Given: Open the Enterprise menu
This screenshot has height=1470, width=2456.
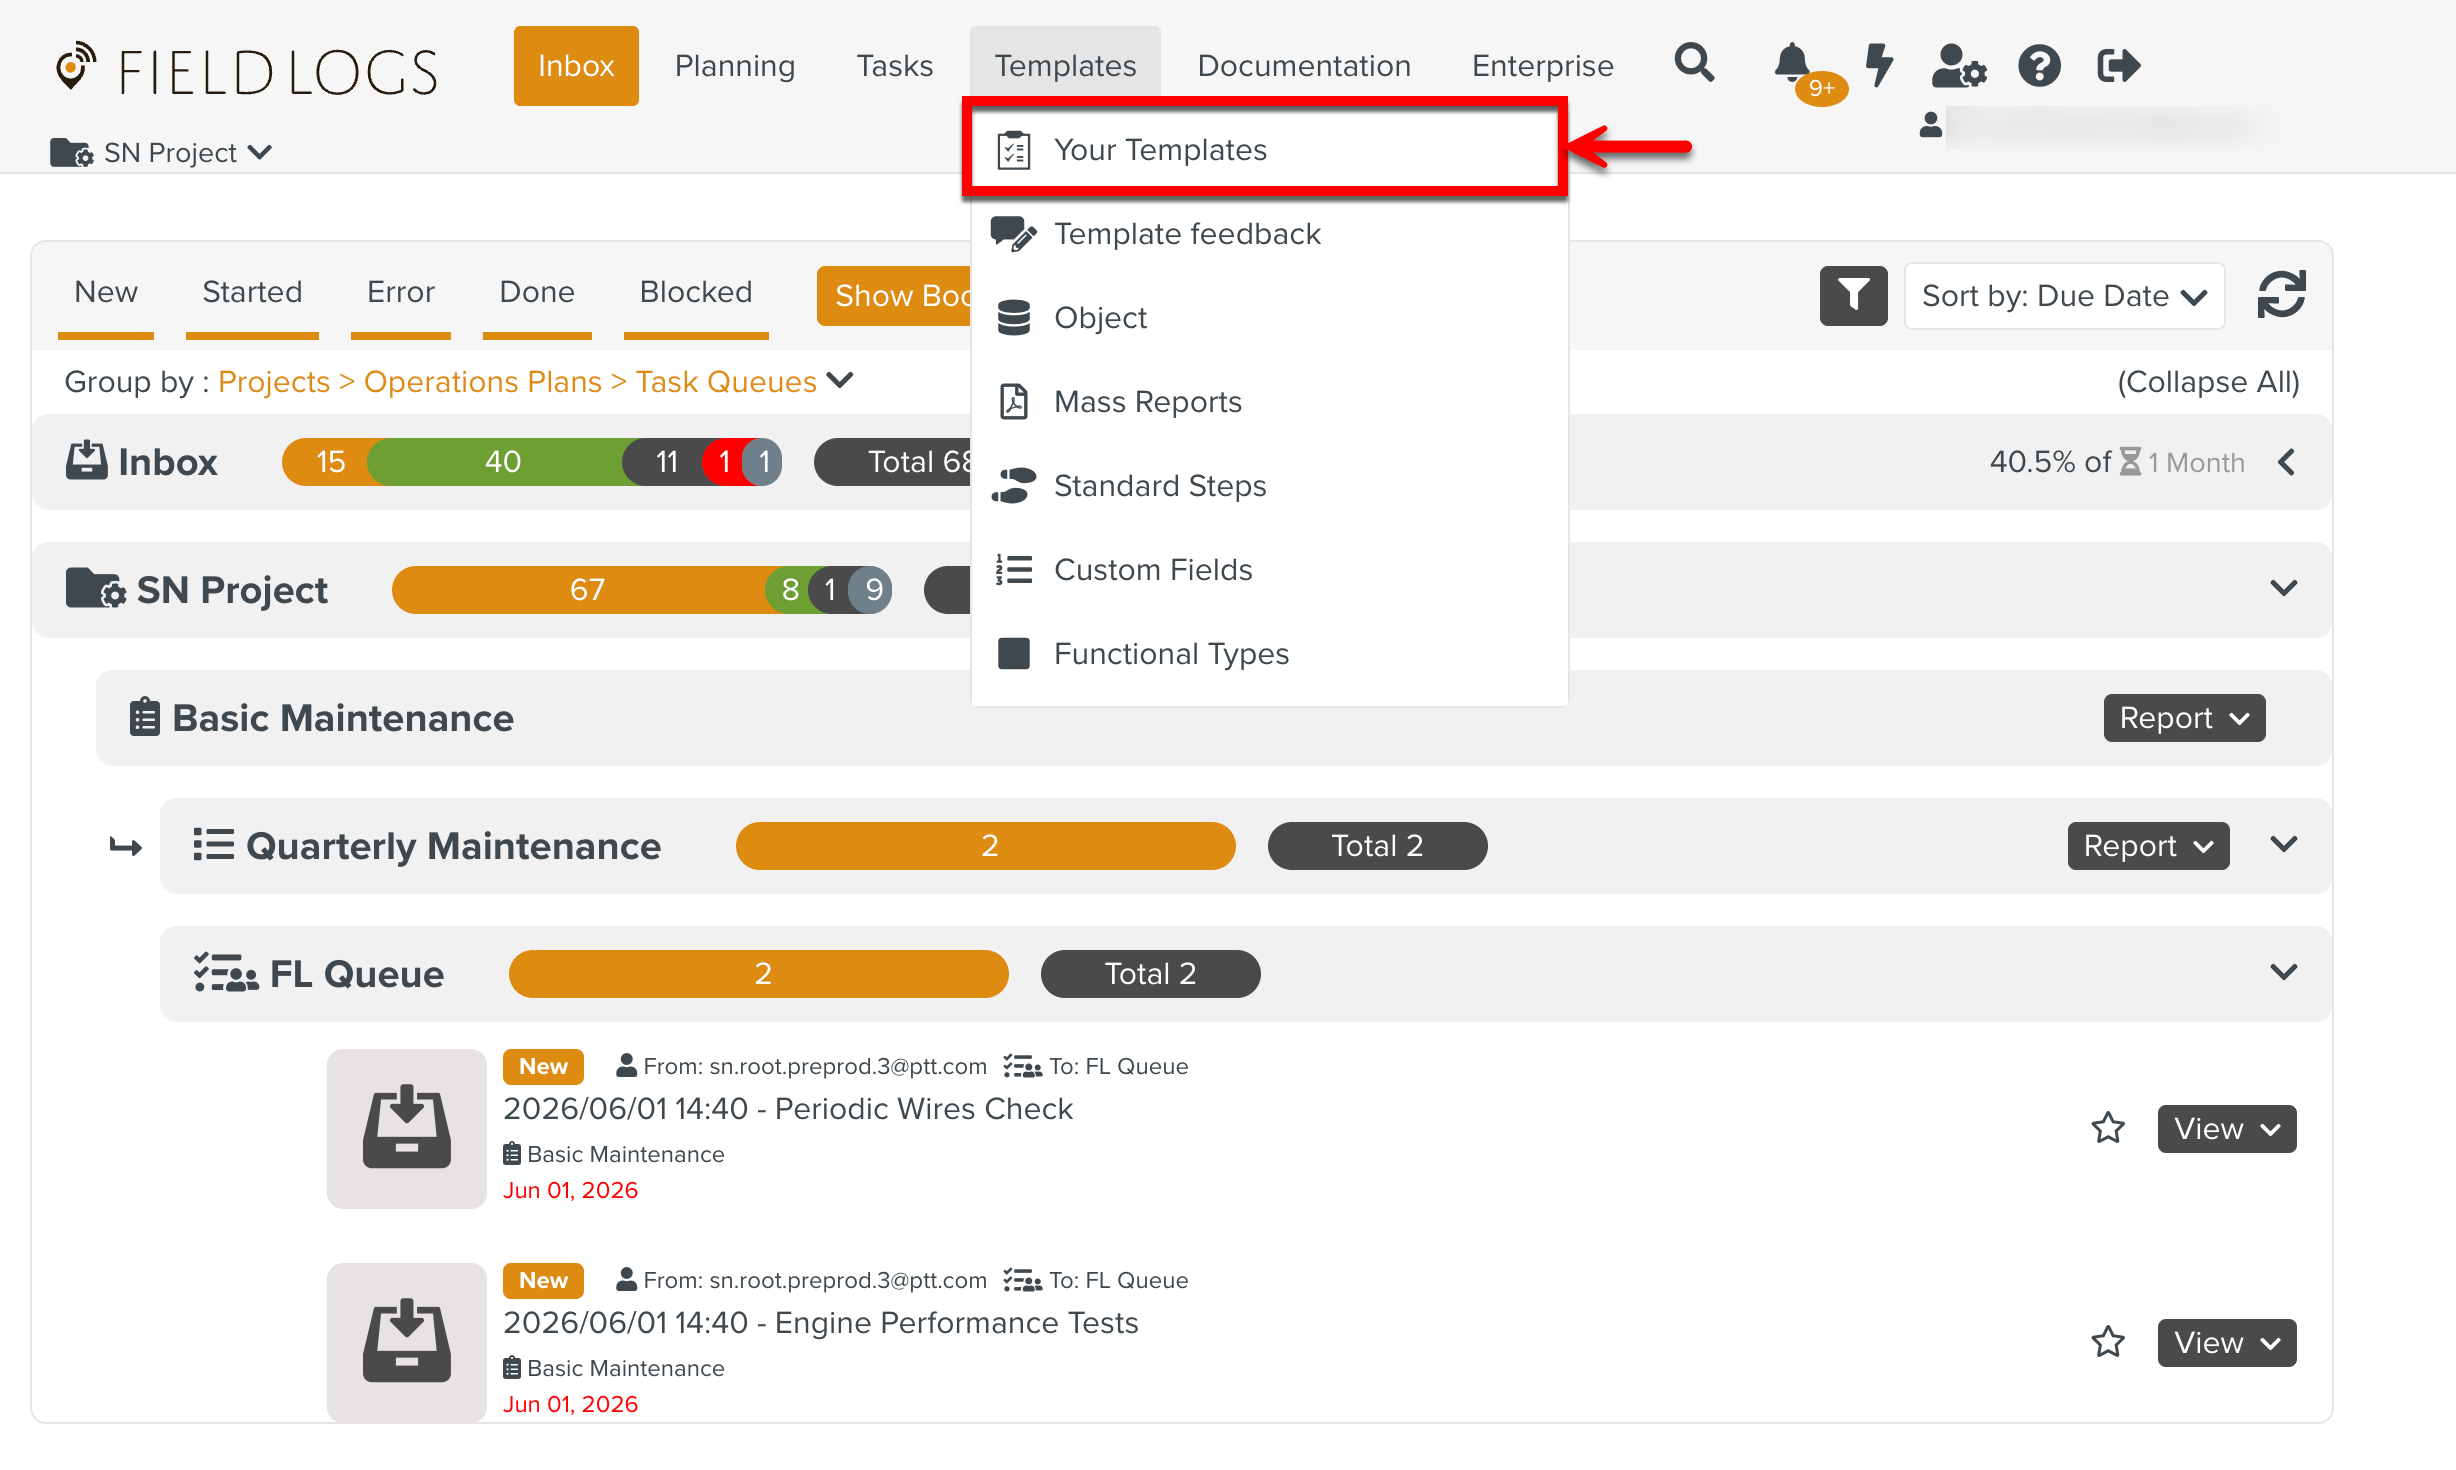Looking at the screenshot, I should pyautogui.click(x=1542, y=66).
